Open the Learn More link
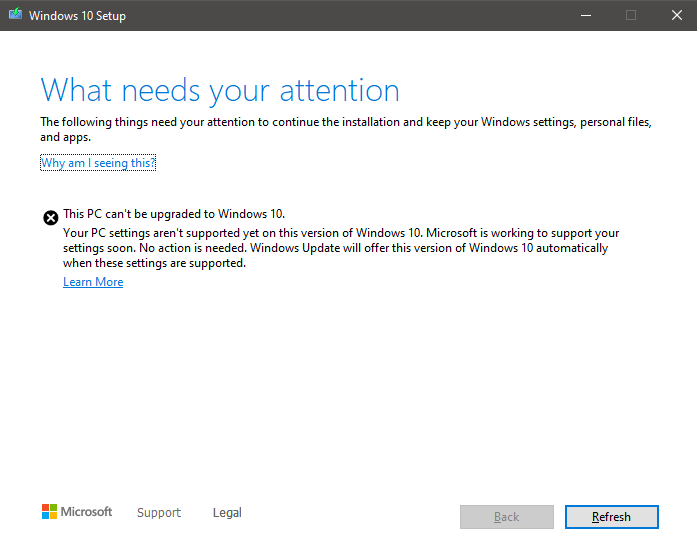The width and height of the screenshot is (697, 552). 93,282
